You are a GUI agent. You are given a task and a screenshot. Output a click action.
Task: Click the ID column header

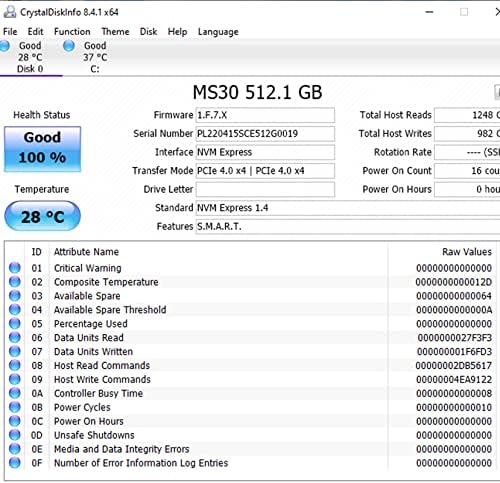tap(37, 252)
